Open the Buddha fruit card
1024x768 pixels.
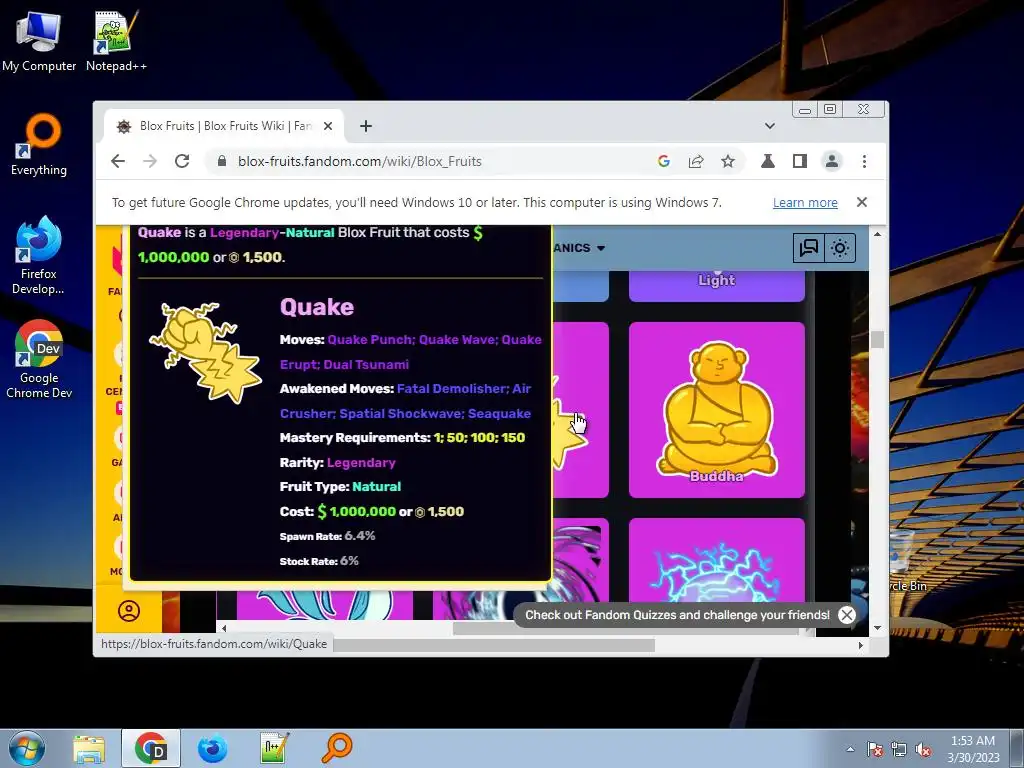tap(716, 410)
